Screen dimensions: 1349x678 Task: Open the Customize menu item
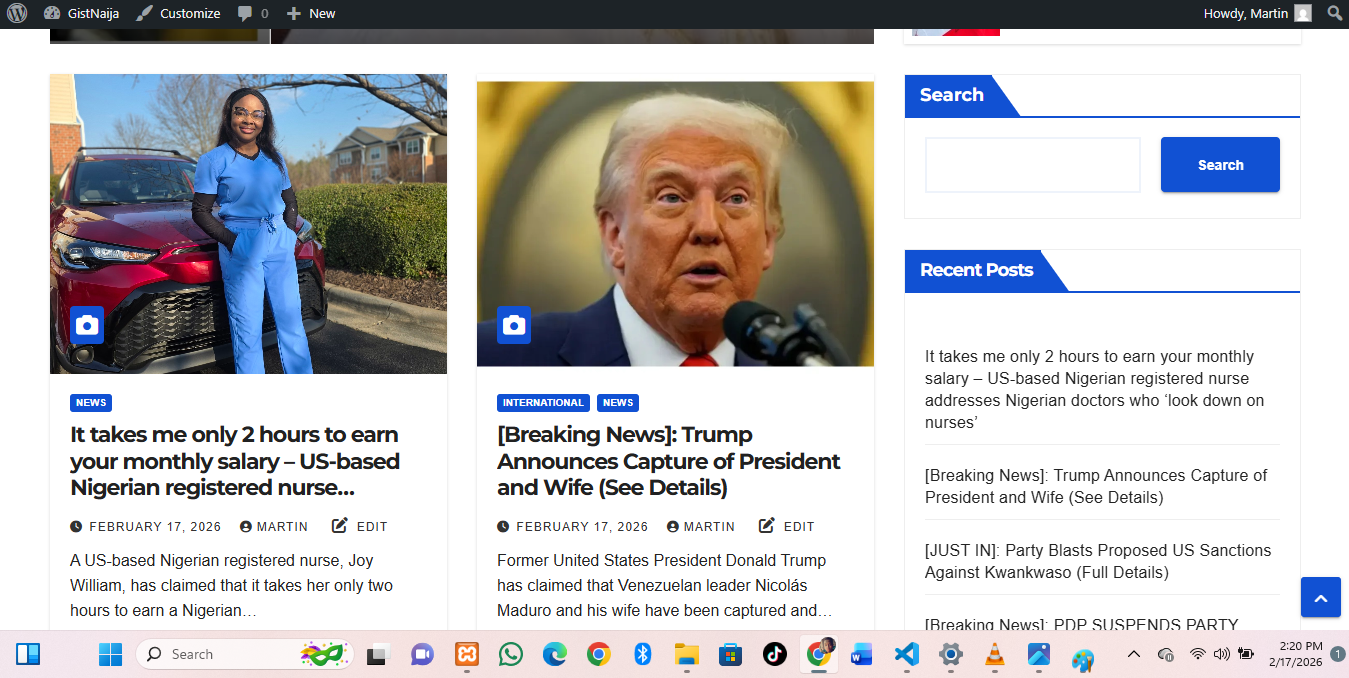coord(178,14)
